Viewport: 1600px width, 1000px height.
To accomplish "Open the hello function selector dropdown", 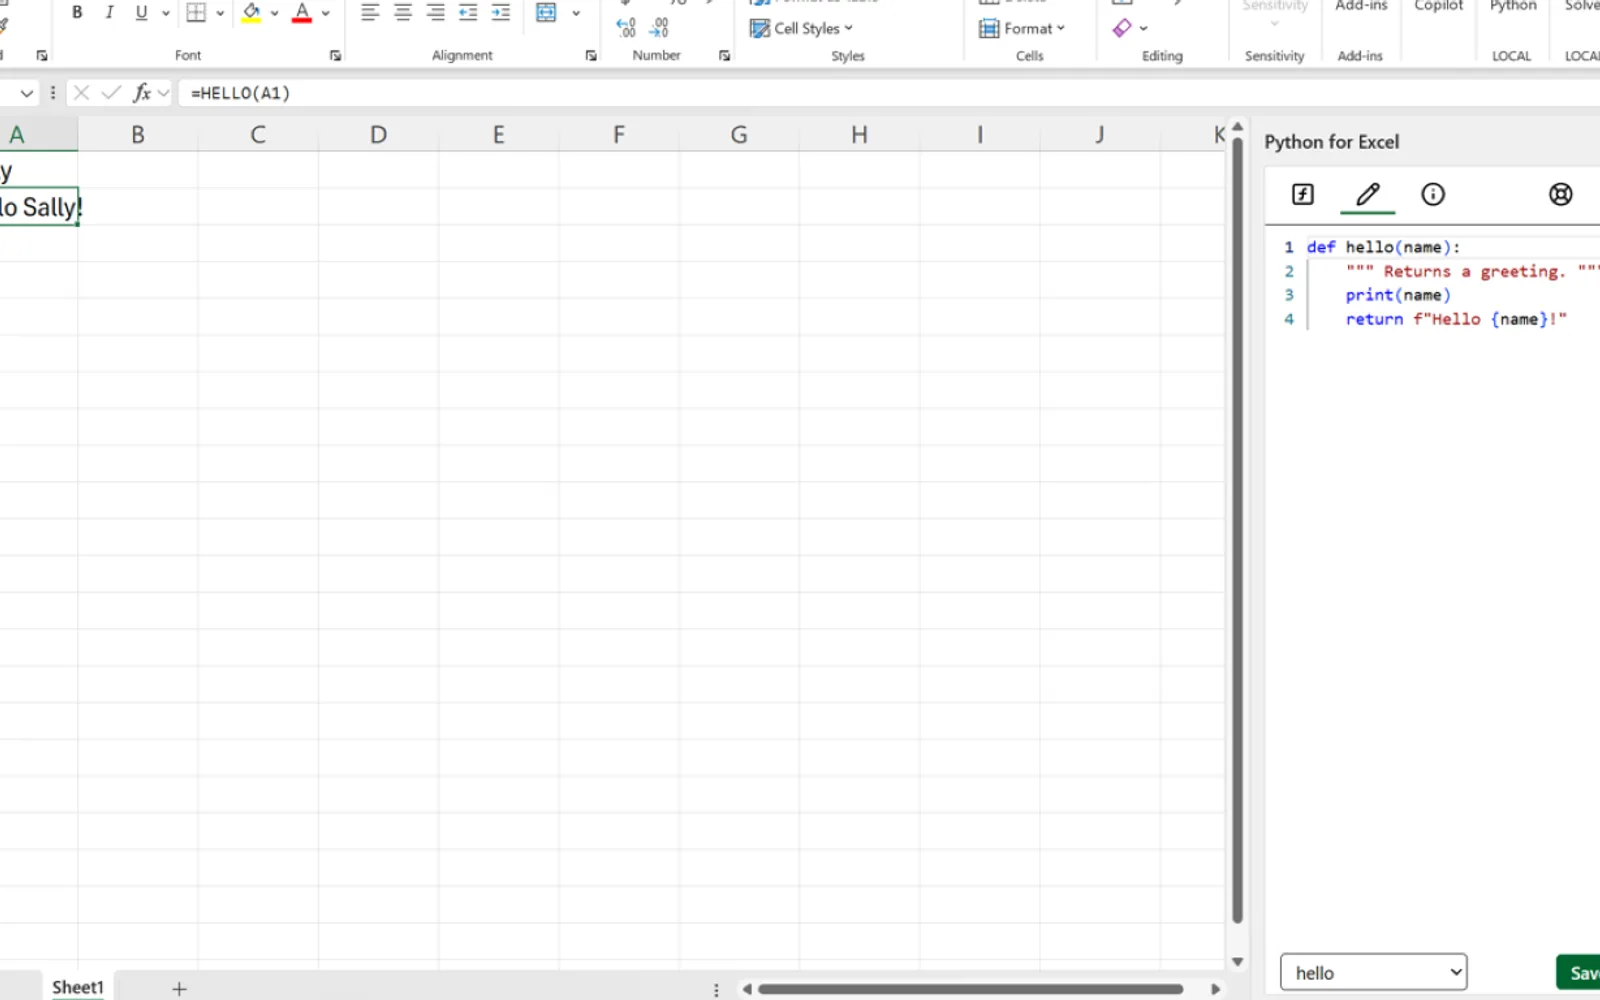I will pyautogui.click(x=1373, y=972).
